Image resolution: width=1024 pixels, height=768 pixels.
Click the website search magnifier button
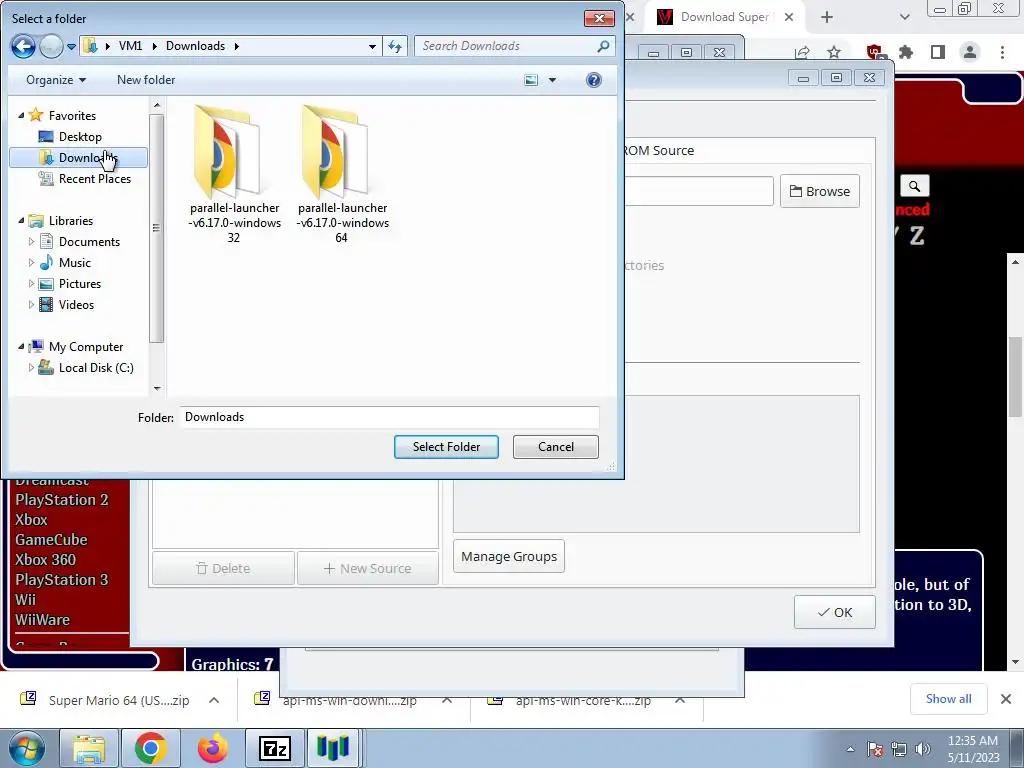point(914,186)
